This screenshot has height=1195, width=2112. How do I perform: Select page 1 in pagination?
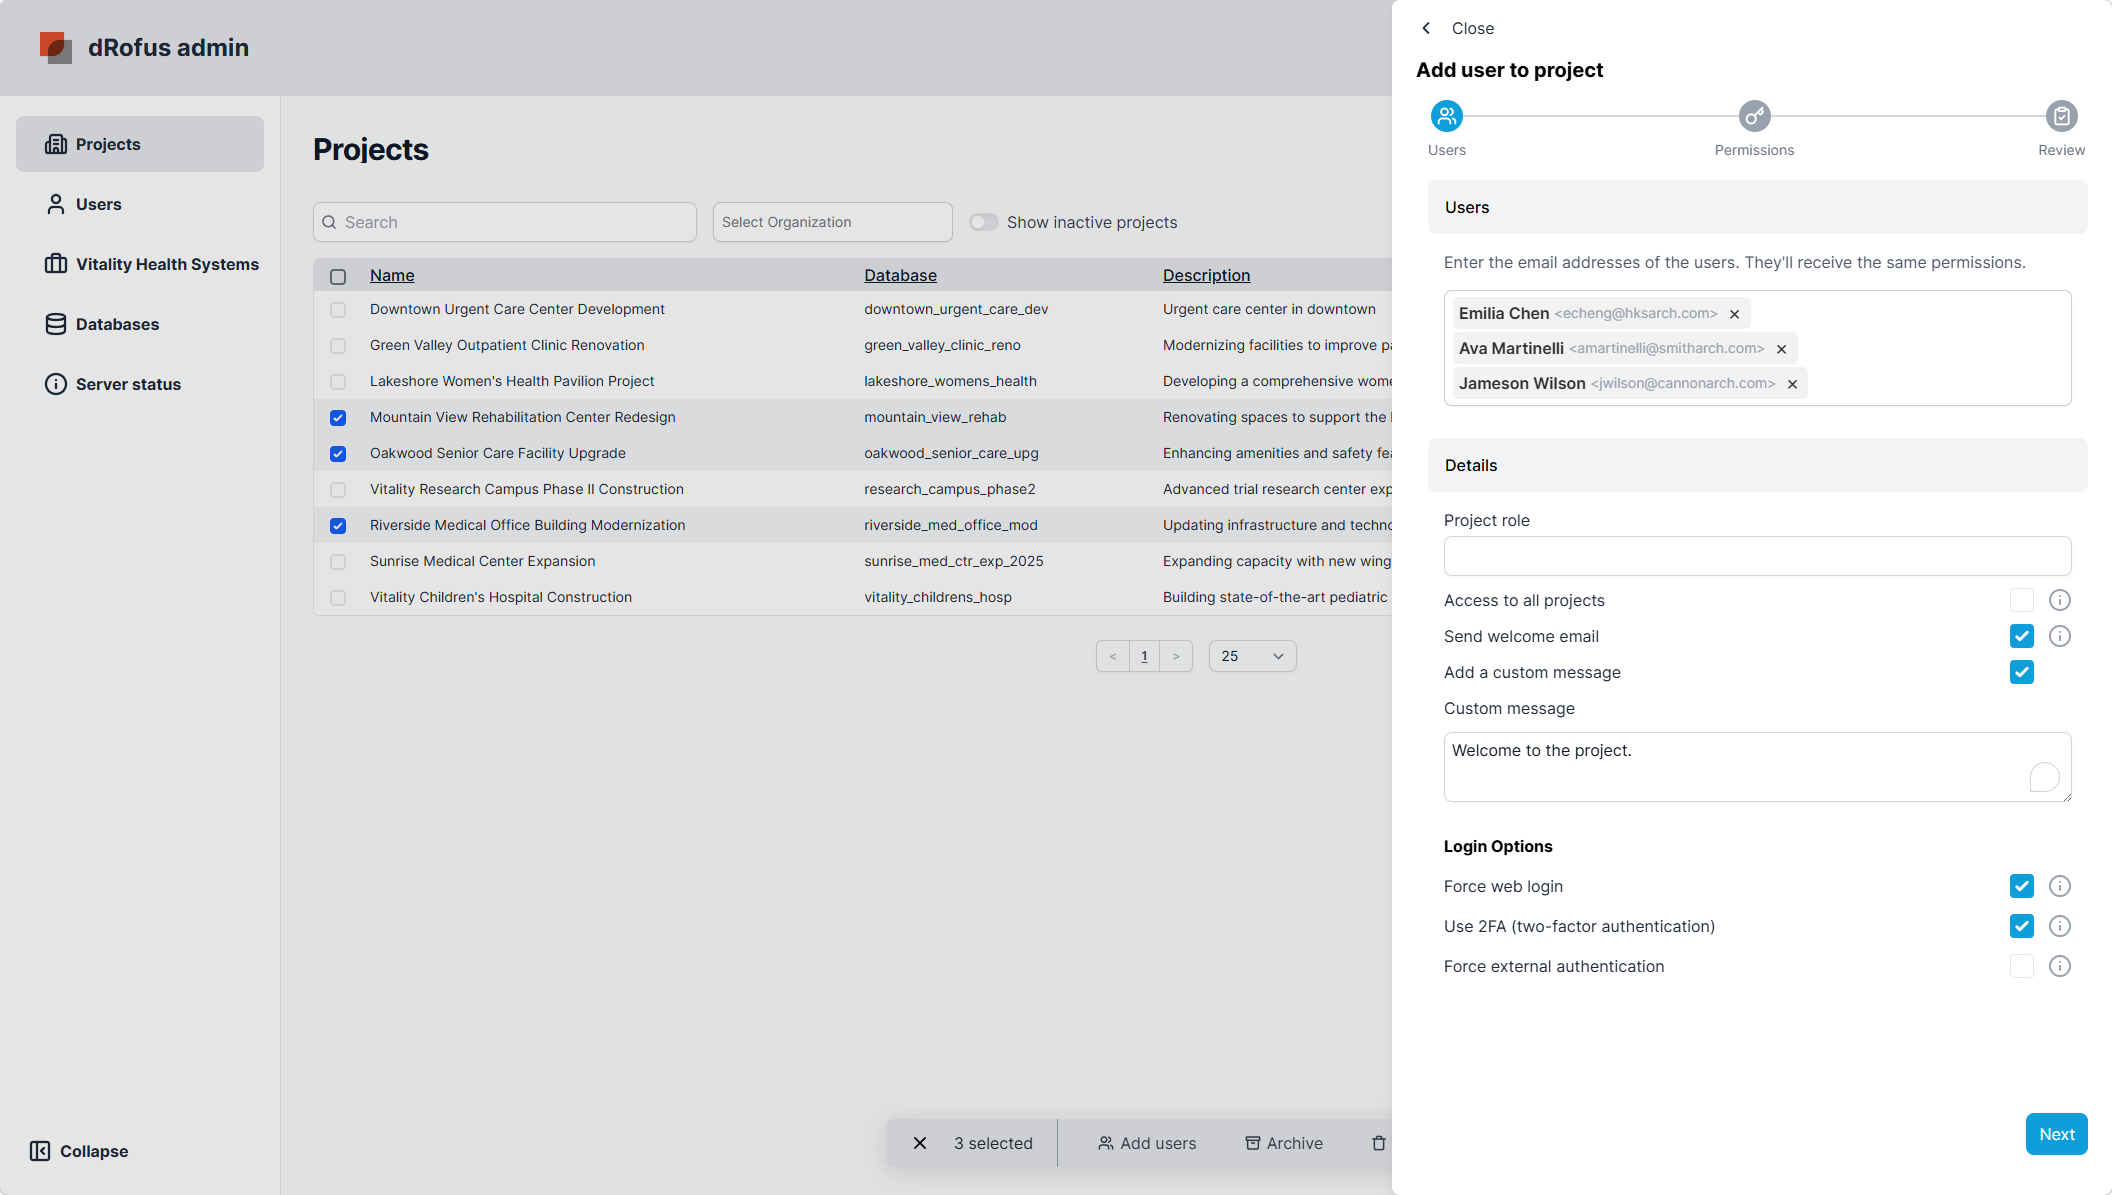1144,656
